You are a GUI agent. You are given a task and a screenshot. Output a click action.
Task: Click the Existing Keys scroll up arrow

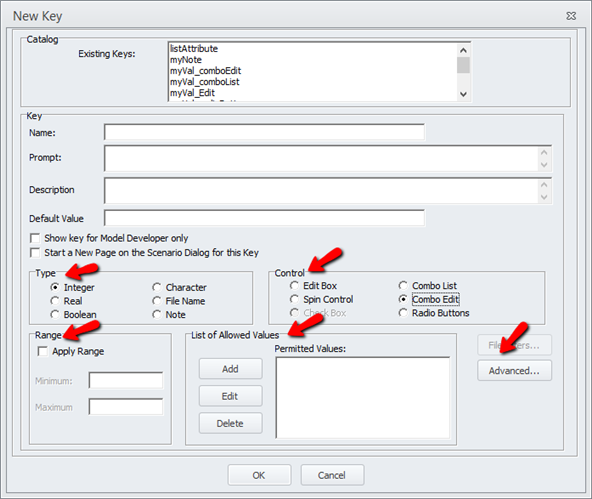(x=463, y=50)
